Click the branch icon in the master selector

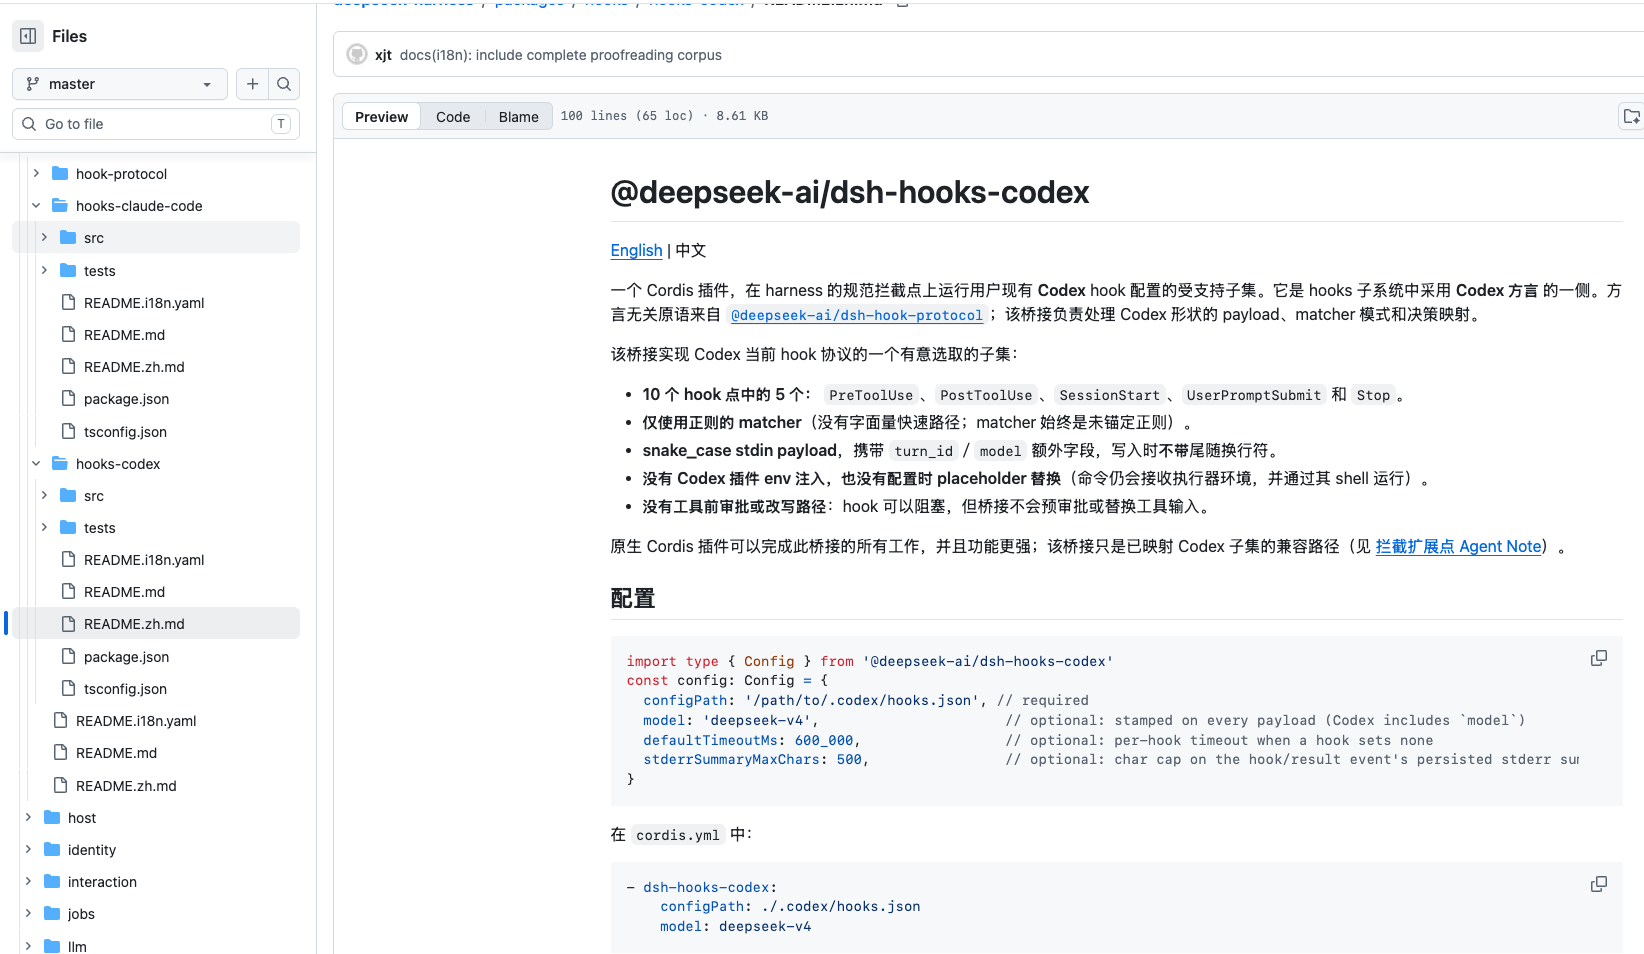click(33, 84)
